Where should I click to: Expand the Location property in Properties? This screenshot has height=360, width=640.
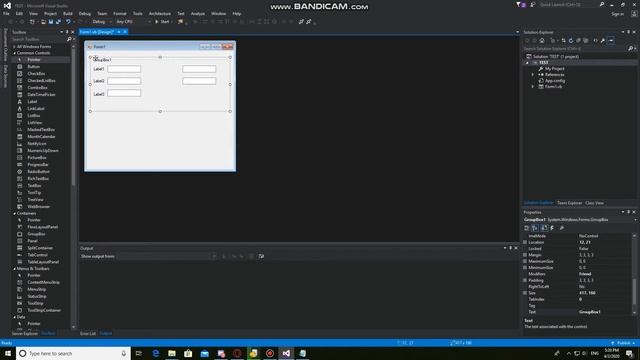click(525, 242)
